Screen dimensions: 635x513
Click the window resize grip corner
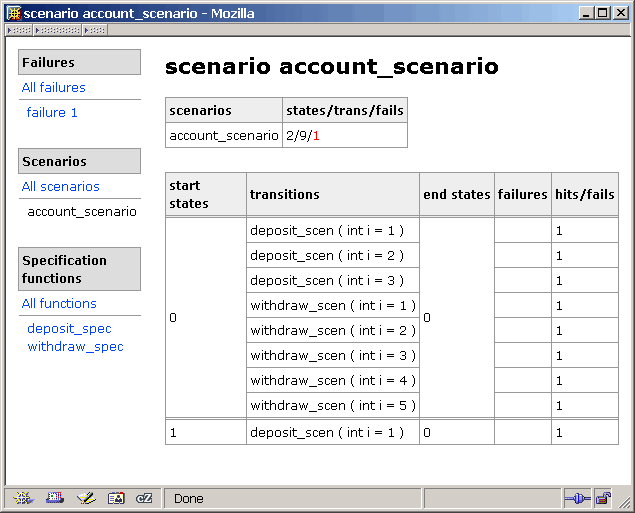coord(624,503)
